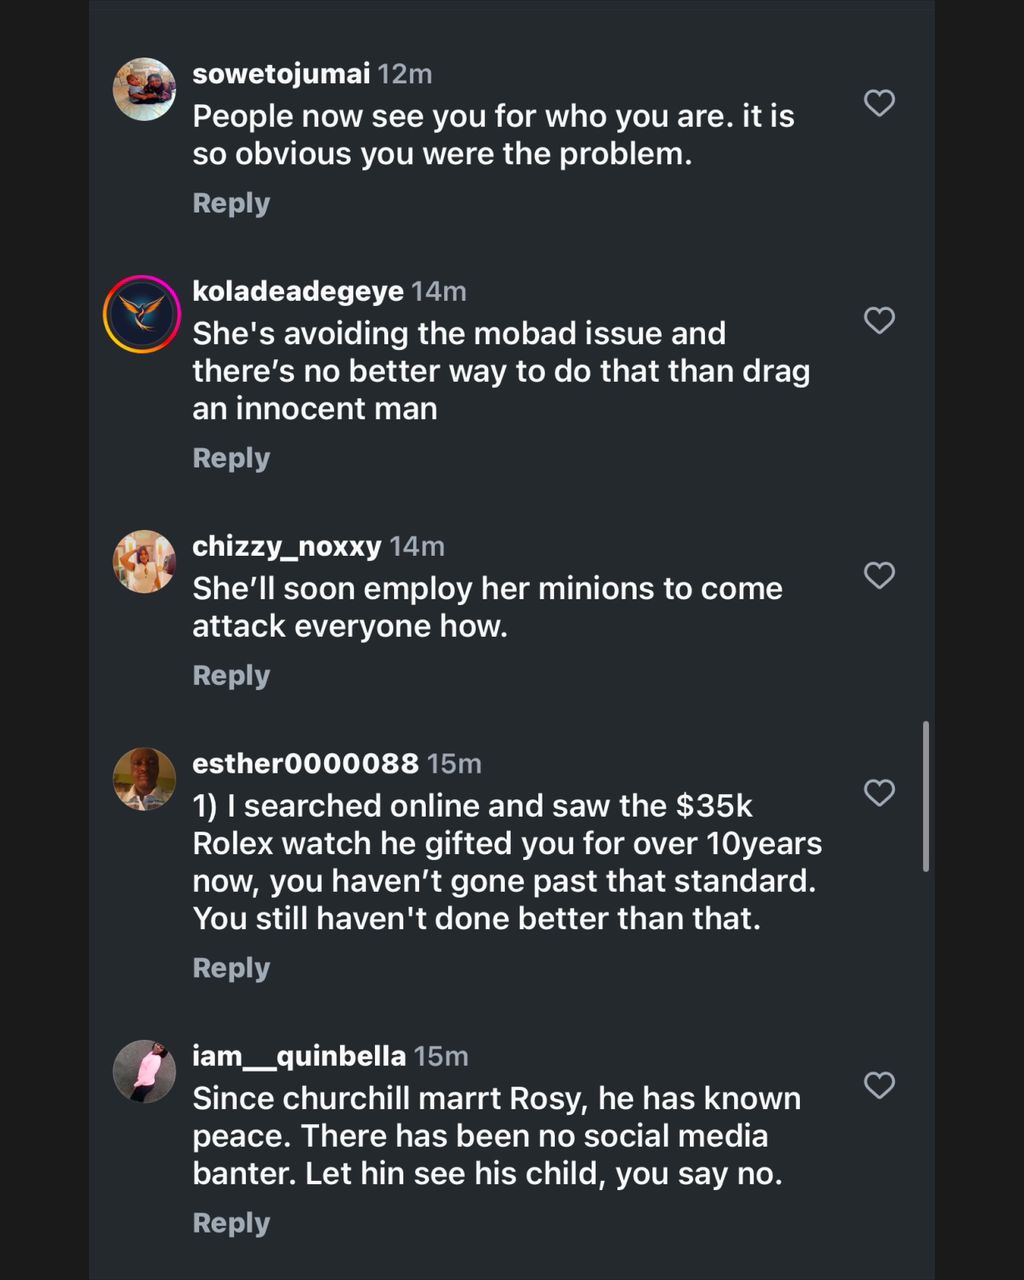Reply to chizzy_noxxy's comment
1024x1280 pixels.
(x=231, y=676)
